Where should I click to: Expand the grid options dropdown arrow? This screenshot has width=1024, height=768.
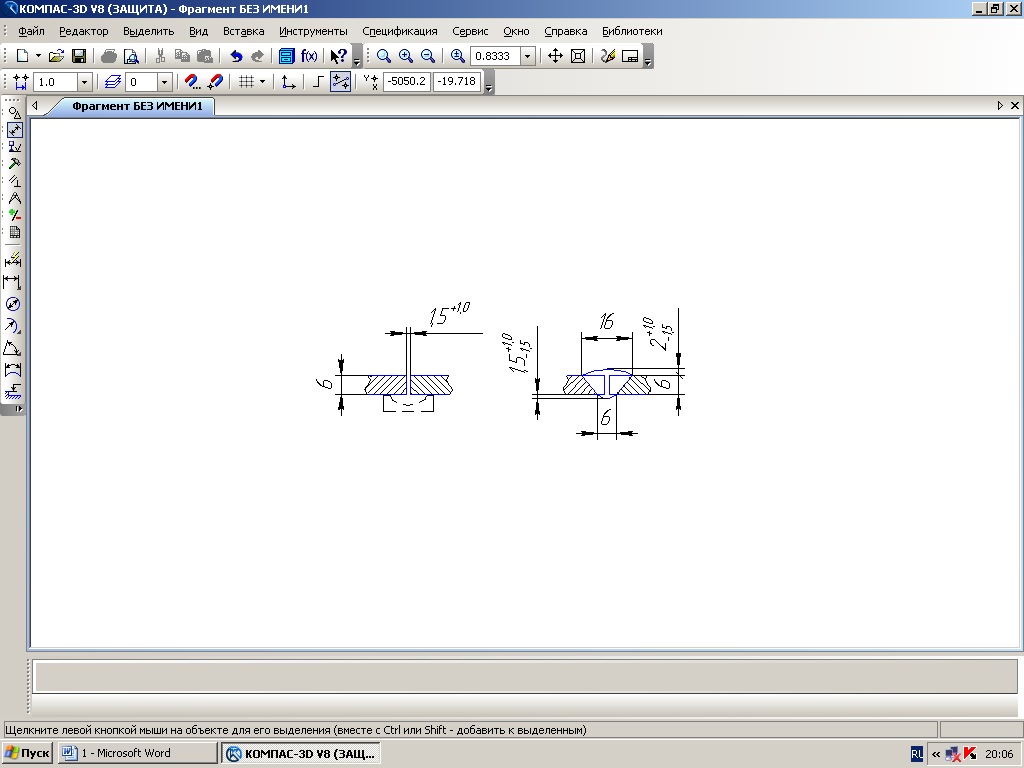click(x=263, y=82)
